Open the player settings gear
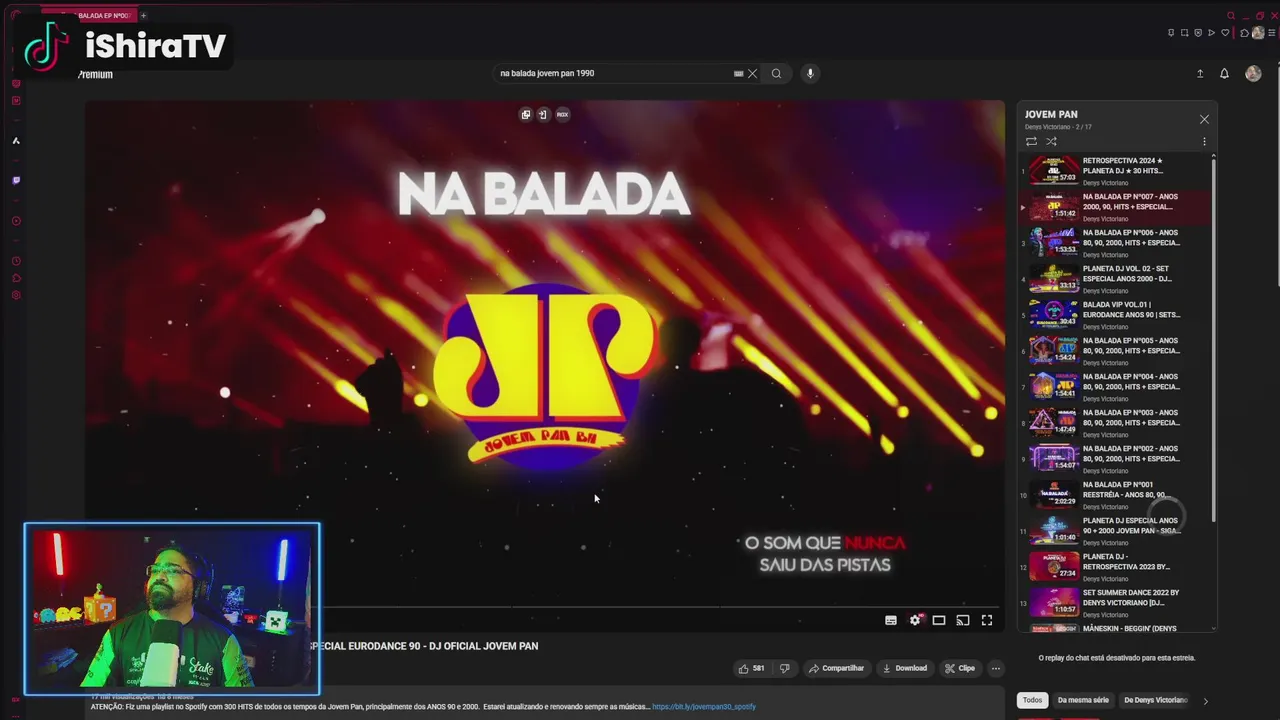 pyautogui.click(x=915, y=620)
